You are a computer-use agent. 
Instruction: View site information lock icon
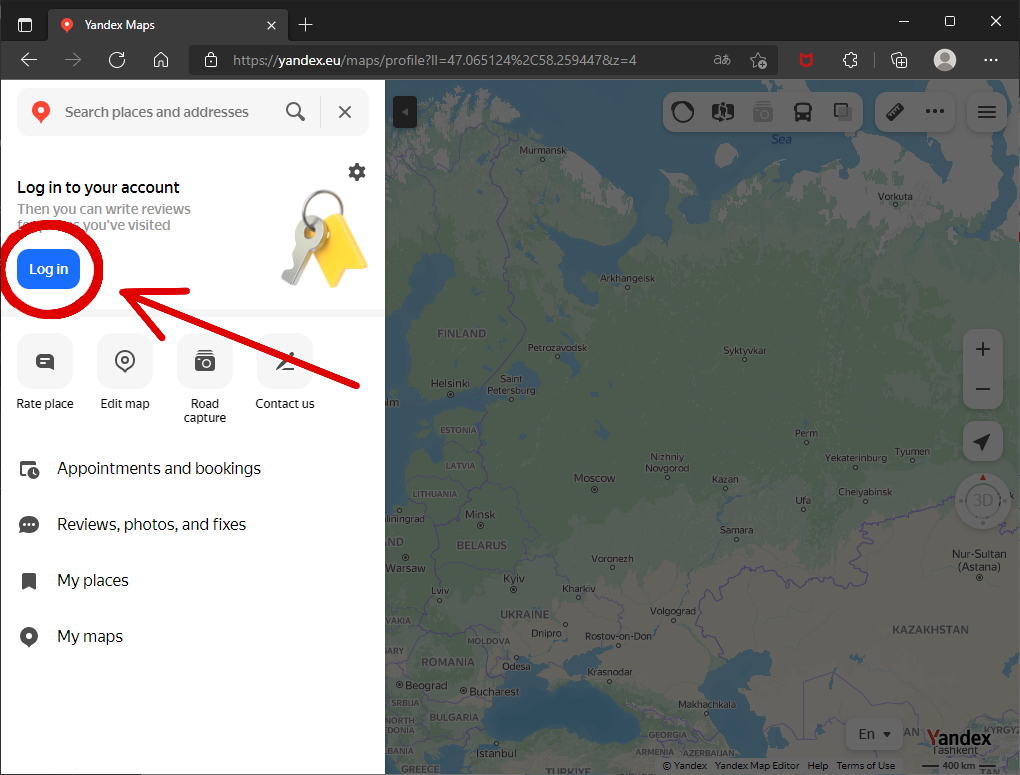pyautogui.click(x=211, y=61)
